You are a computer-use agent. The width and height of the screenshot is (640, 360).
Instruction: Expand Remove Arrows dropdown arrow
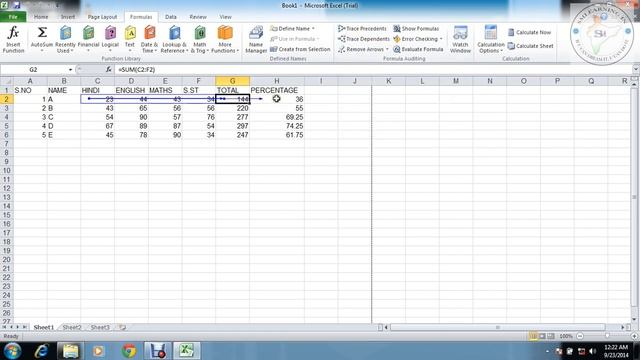pyautogui.click(x=387, y=49)
